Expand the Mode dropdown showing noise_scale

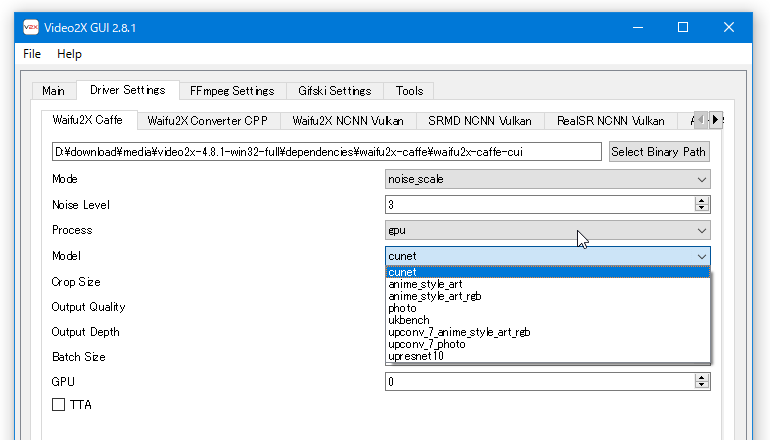tap(548, 179)
